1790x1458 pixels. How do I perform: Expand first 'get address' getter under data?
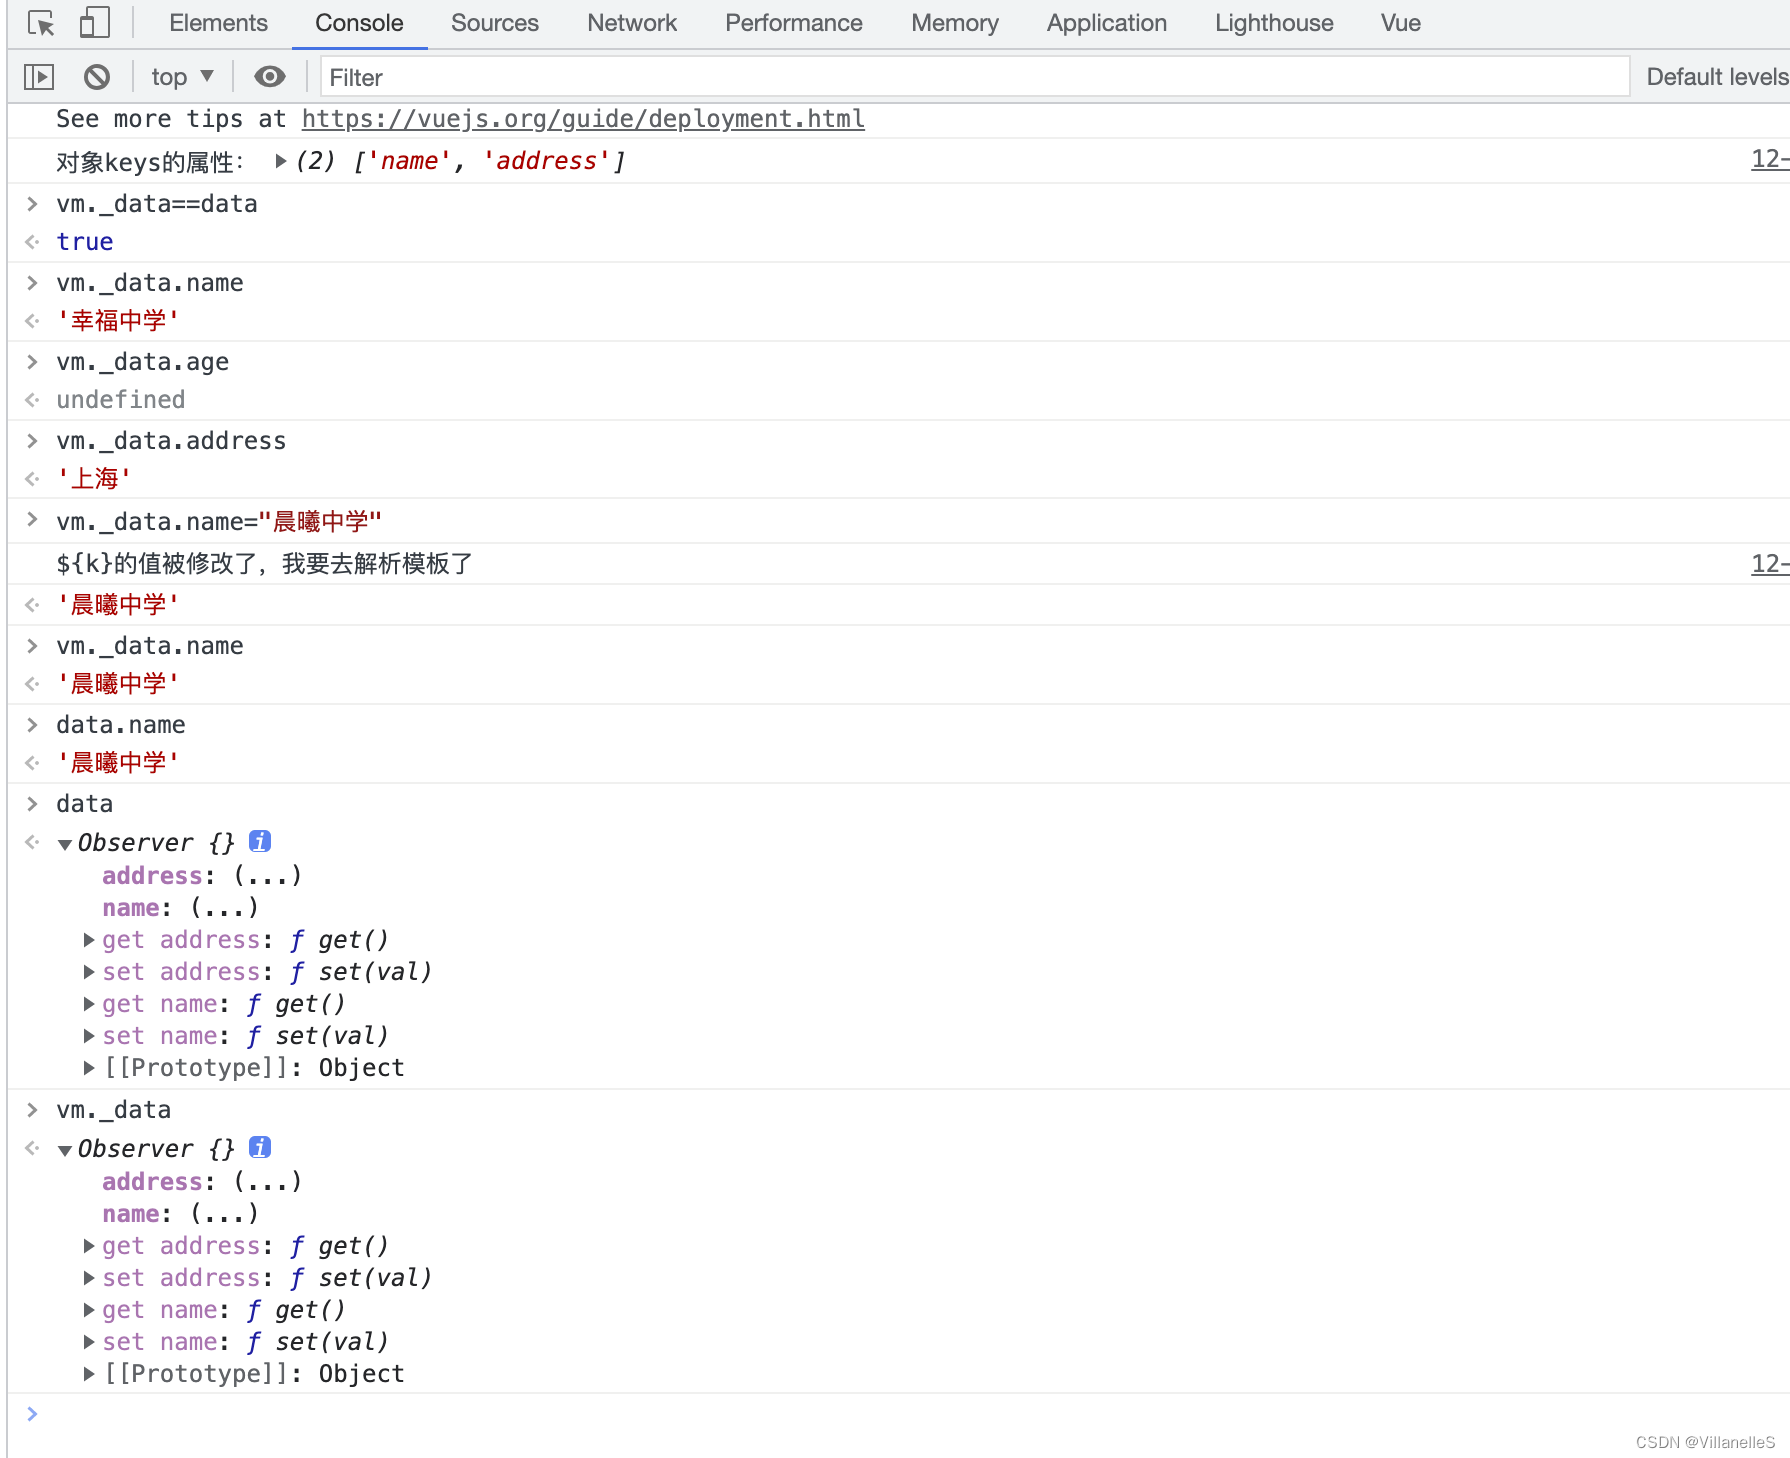click(x=89, y=940)
